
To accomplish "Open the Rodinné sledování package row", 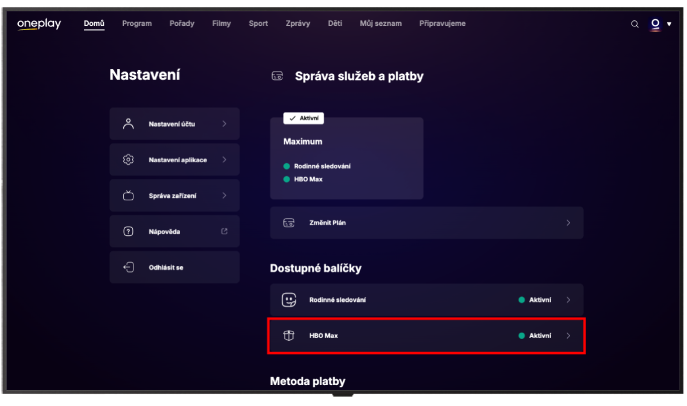I will (x=427, y=300).
